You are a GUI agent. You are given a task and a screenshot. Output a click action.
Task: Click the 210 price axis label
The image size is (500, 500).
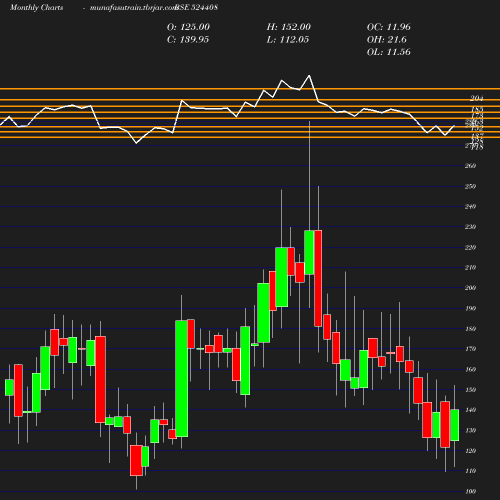coord(470,267)
